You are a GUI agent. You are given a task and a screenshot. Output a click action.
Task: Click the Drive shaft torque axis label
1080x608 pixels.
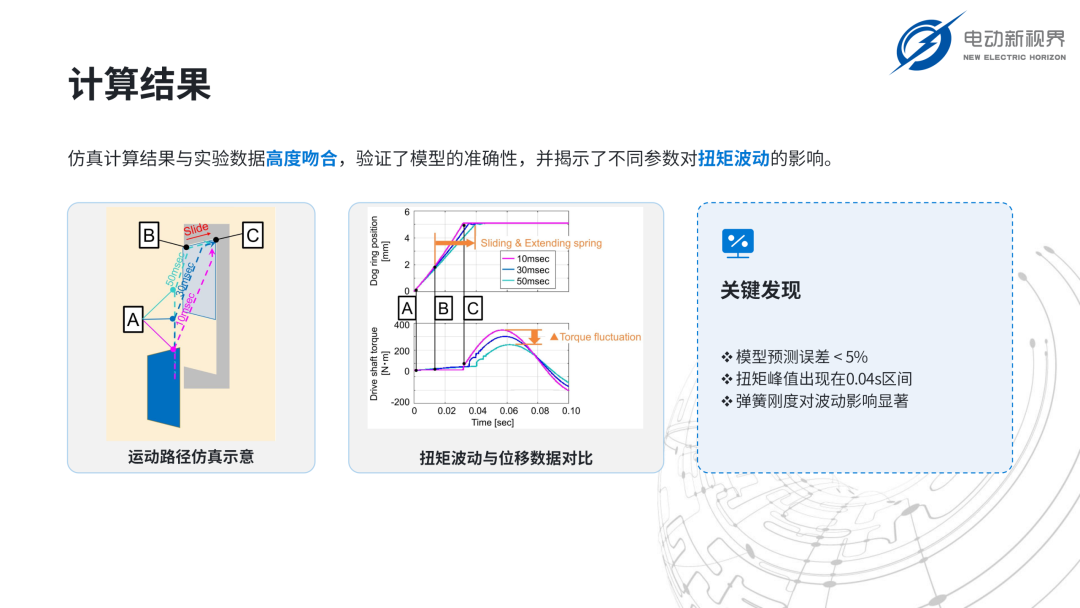click(379, 364)
